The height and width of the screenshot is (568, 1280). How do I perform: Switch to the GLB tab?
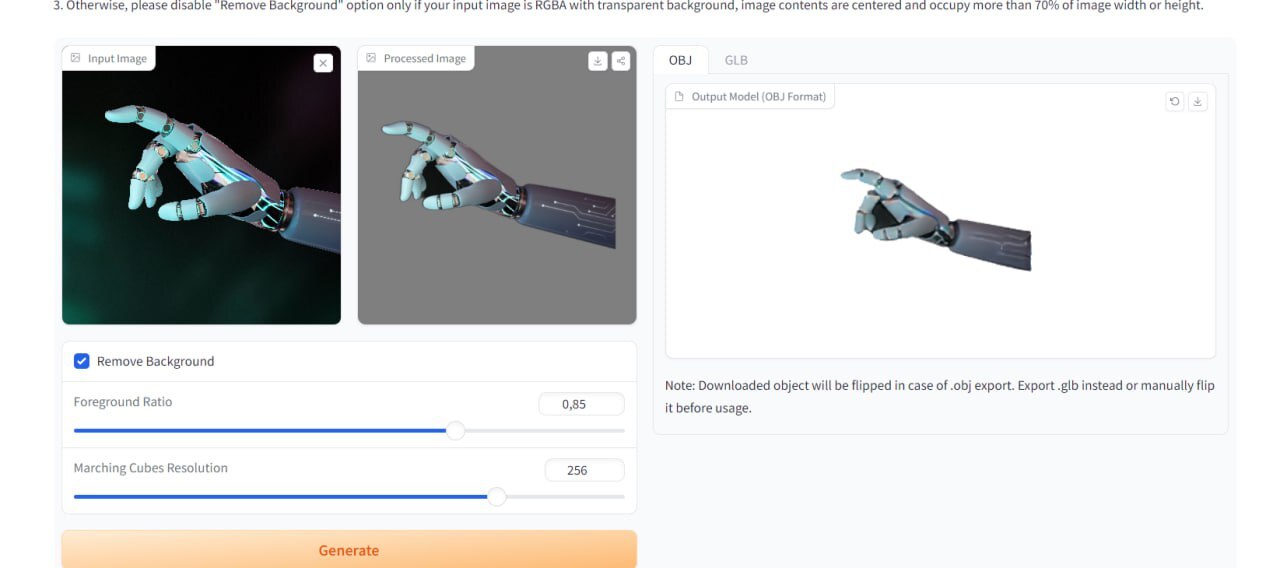tap(736, 60)
